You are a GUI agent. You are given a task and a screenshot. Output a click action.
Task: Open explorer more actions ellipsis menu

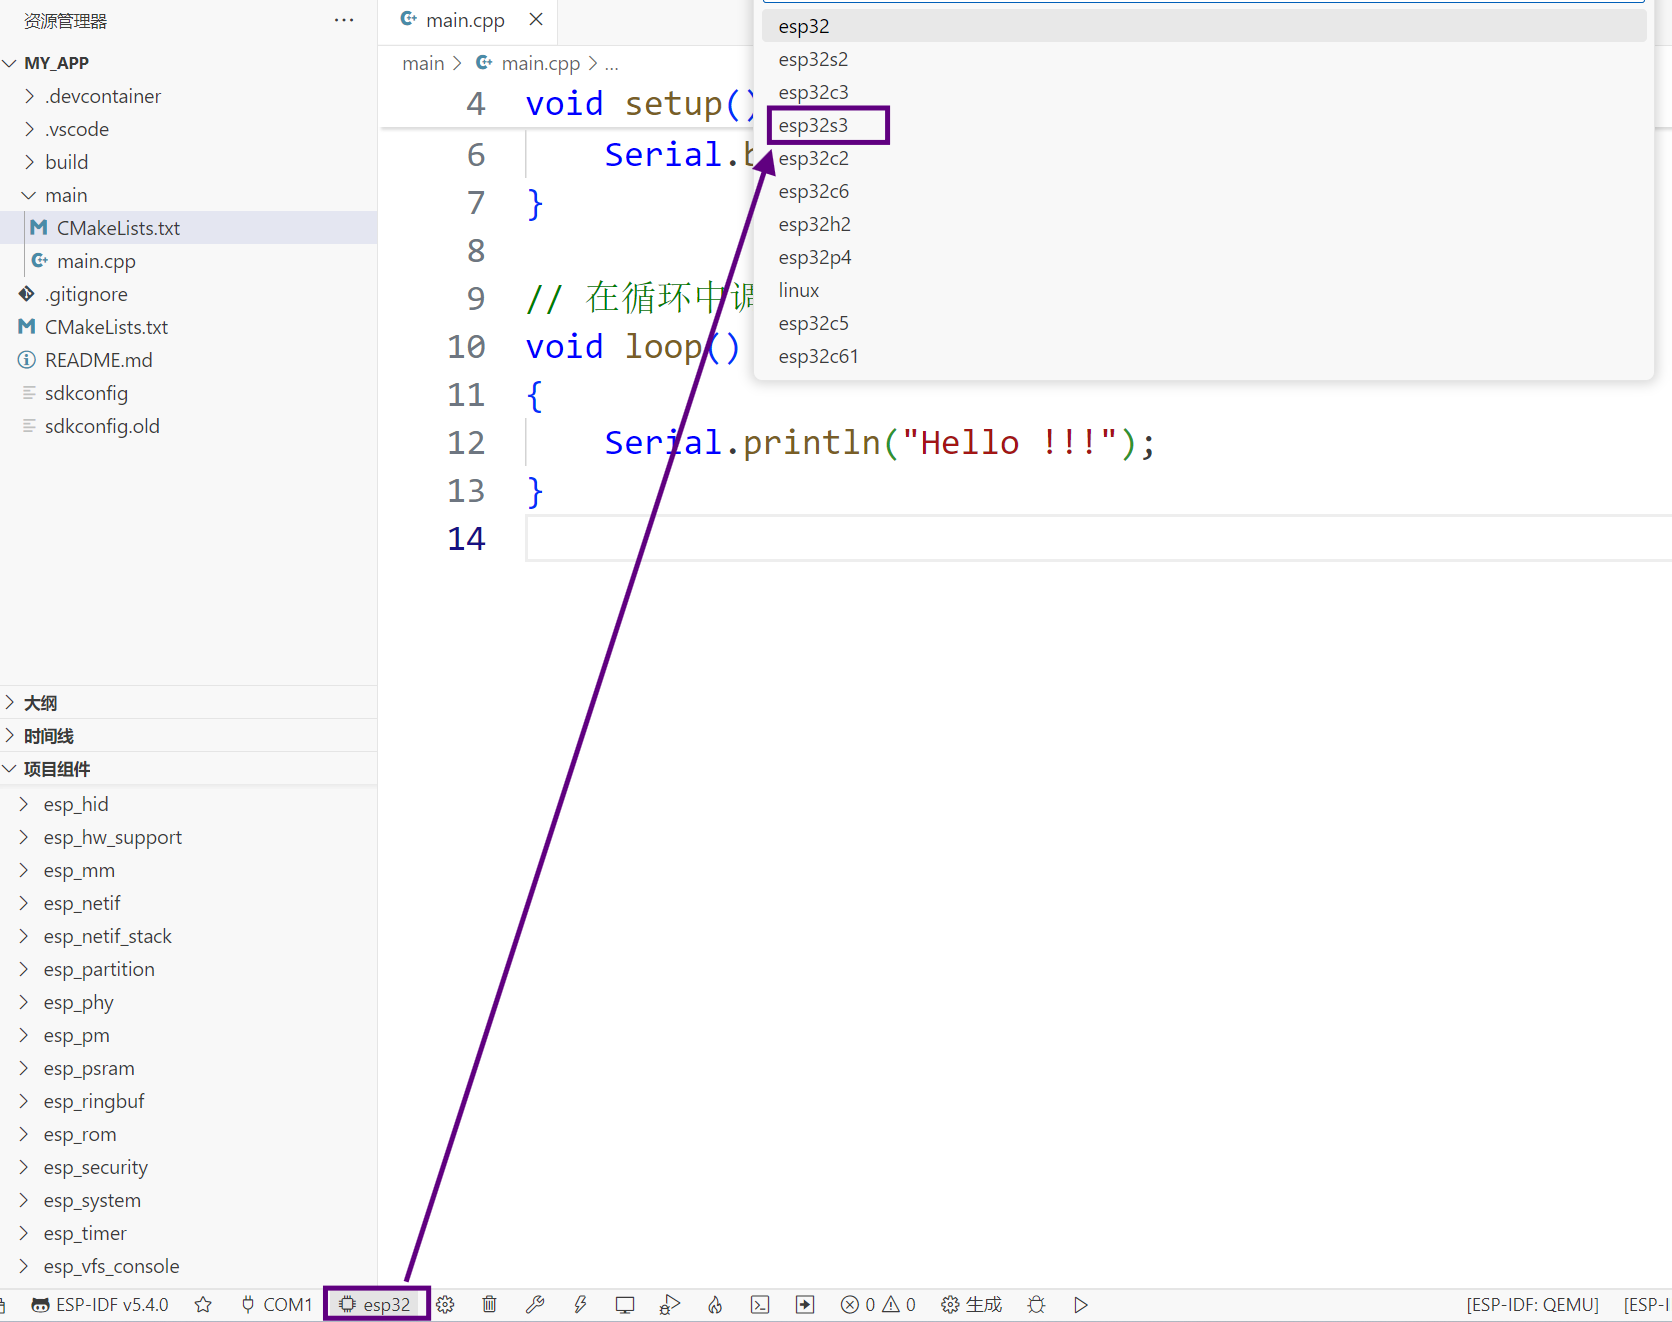pos(344,20)
